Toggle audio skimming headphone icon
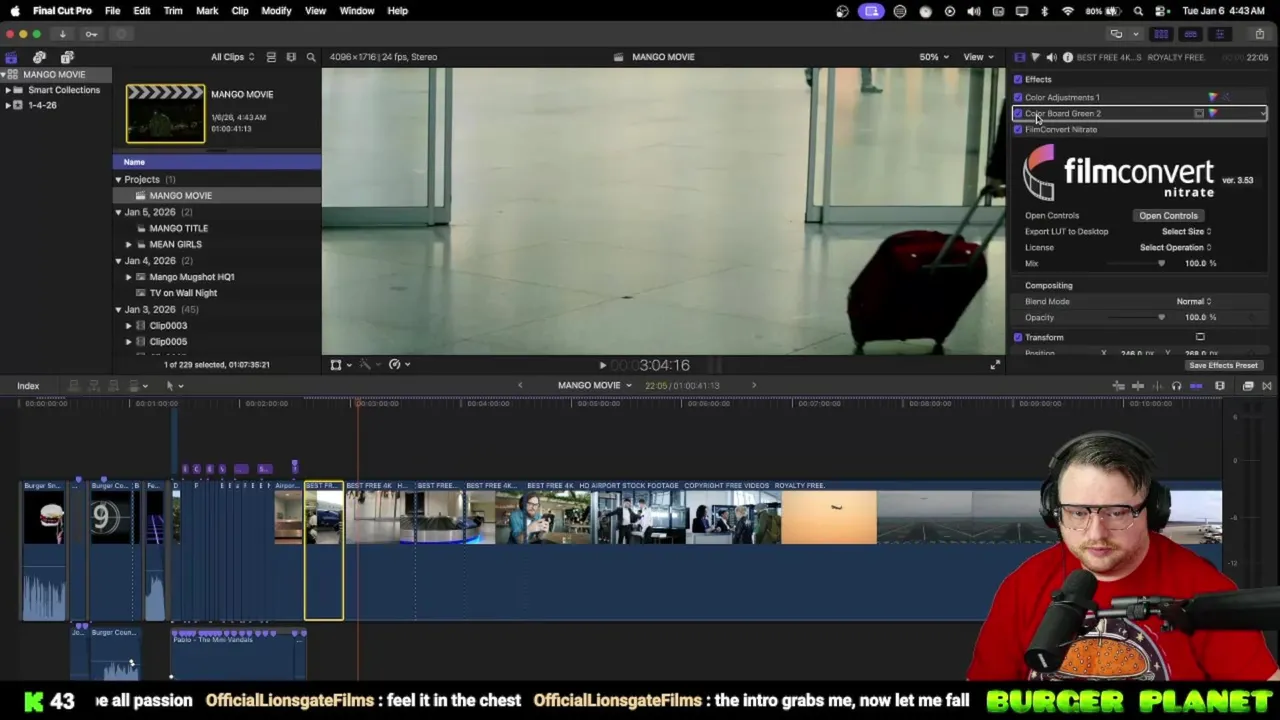Screen dimensions: 1280x720 pyautogui.click(x=1176, y=386)
